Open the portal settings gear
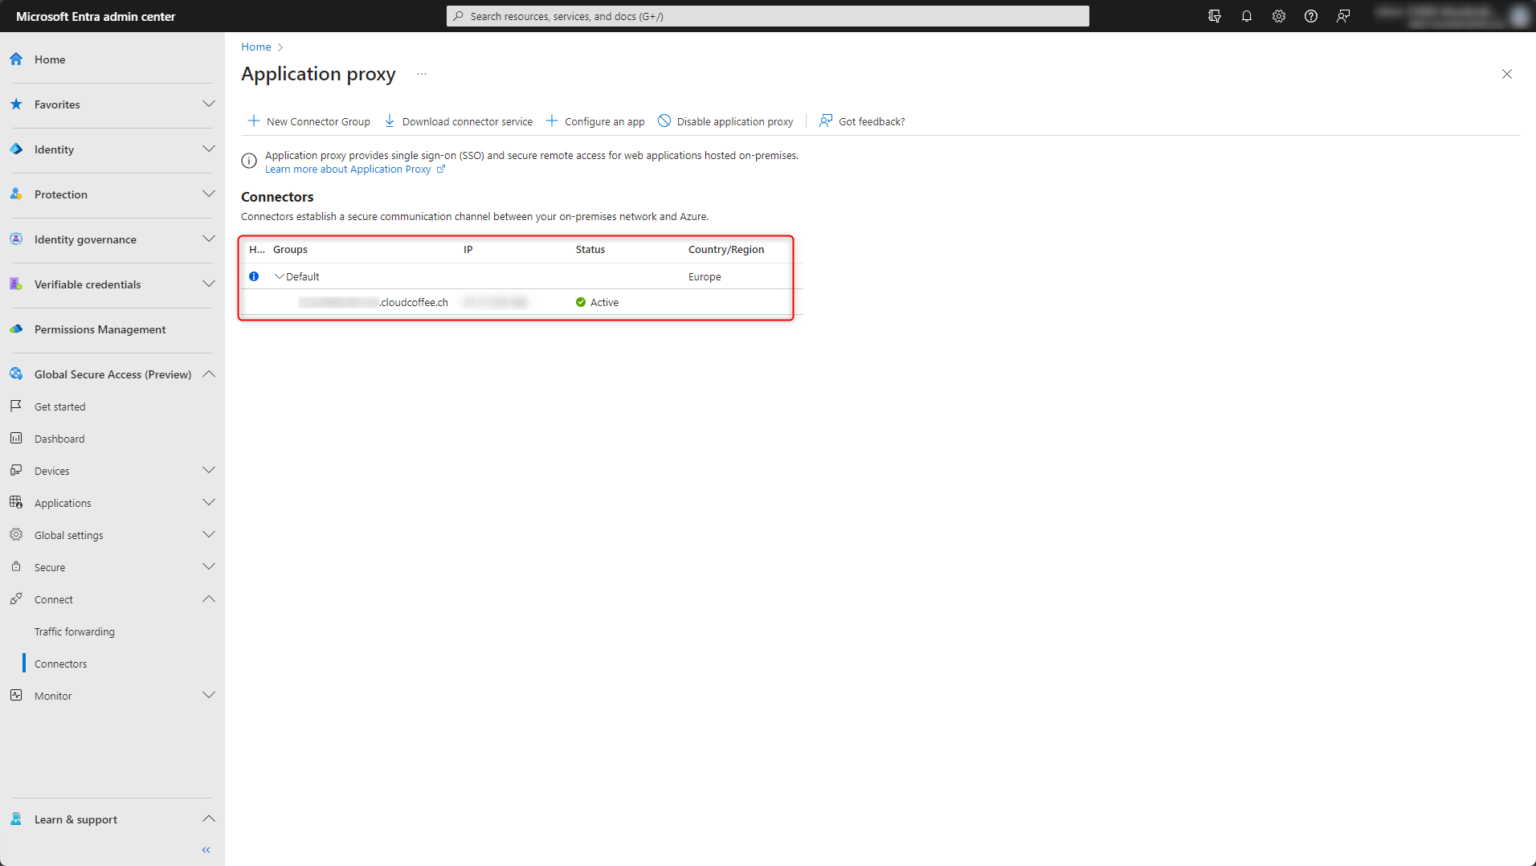The width and height of the screenshot is (1536, 866). click(x=1278, y=16)
